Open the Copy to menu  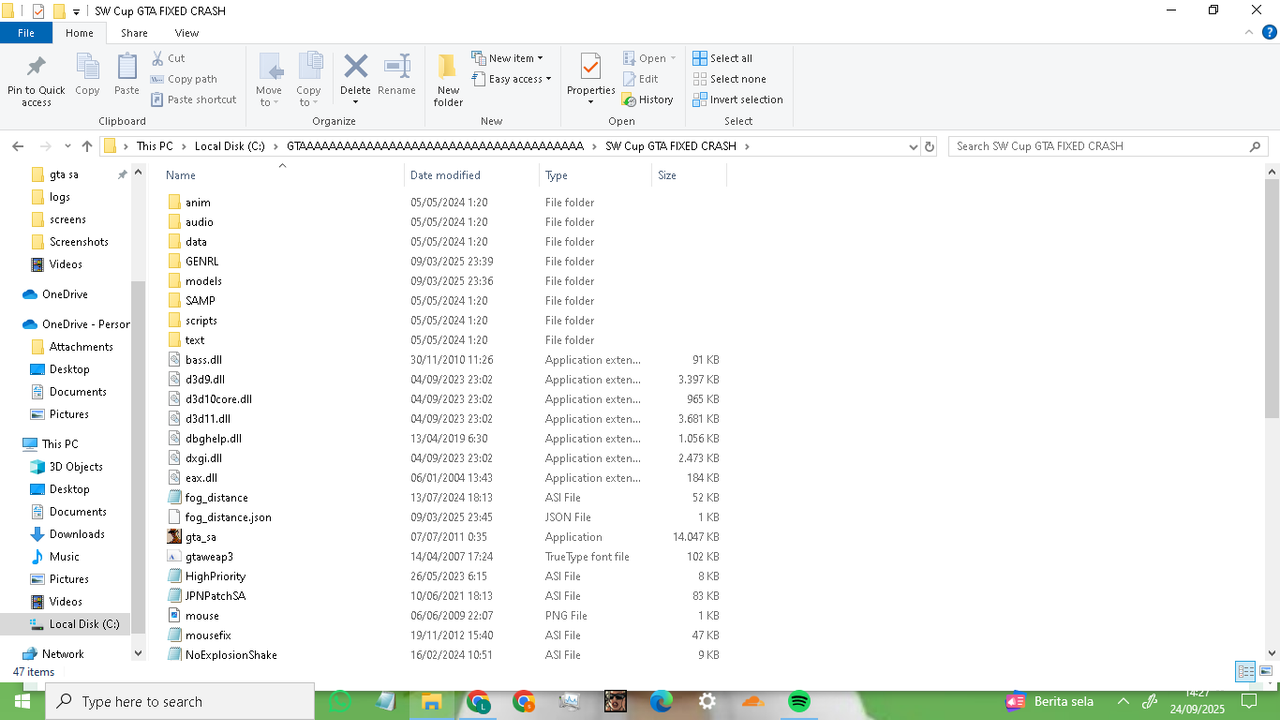point(309,79)
